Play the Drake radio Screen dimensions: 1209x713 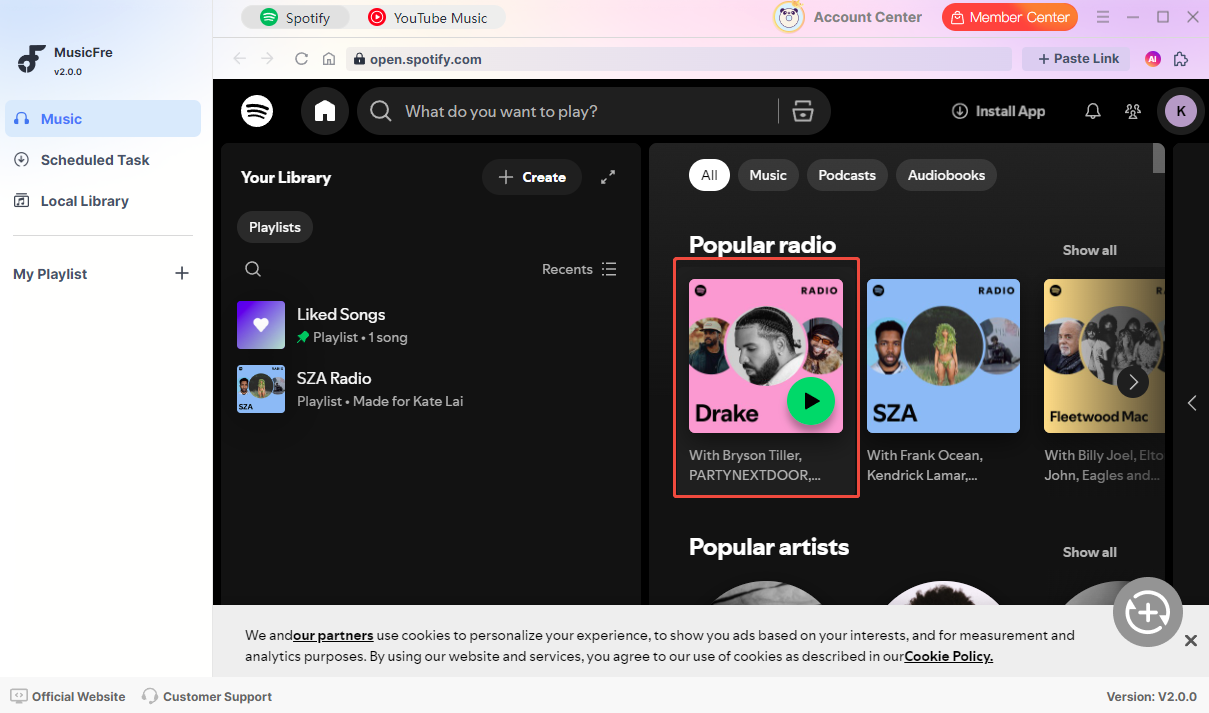(x=811, y=401)
